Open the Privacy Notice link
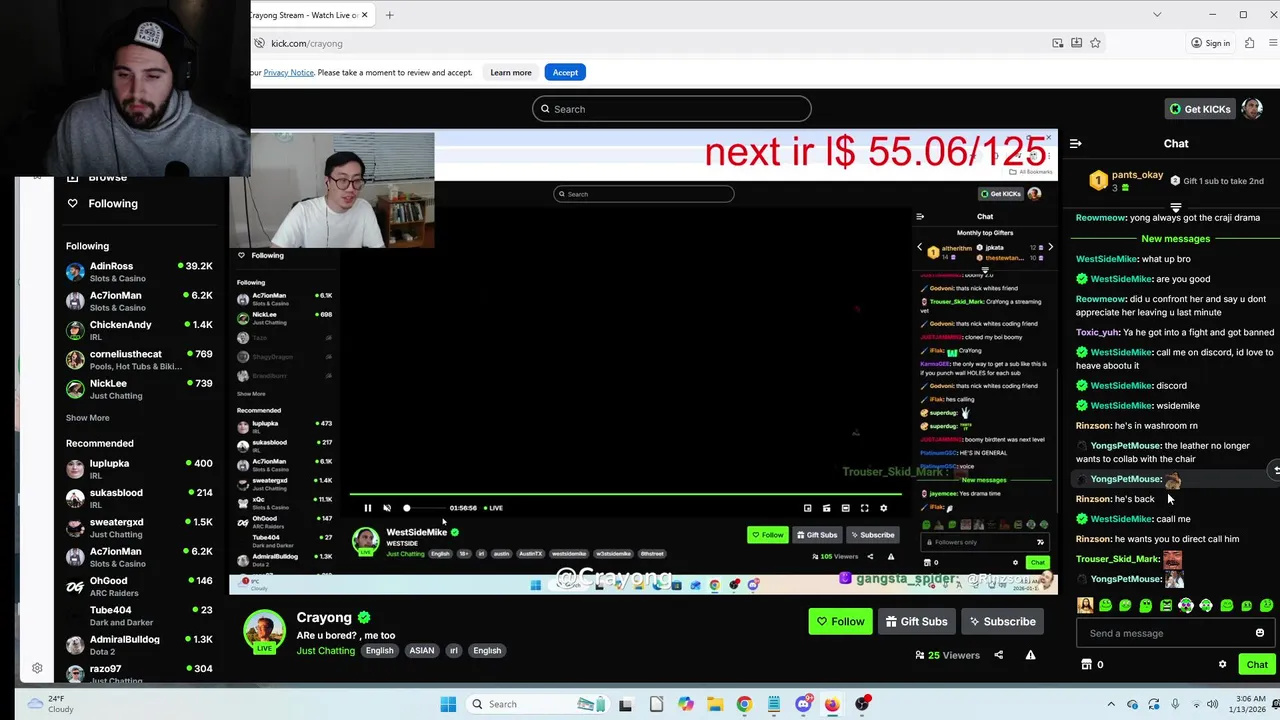 tap(289, 72)
